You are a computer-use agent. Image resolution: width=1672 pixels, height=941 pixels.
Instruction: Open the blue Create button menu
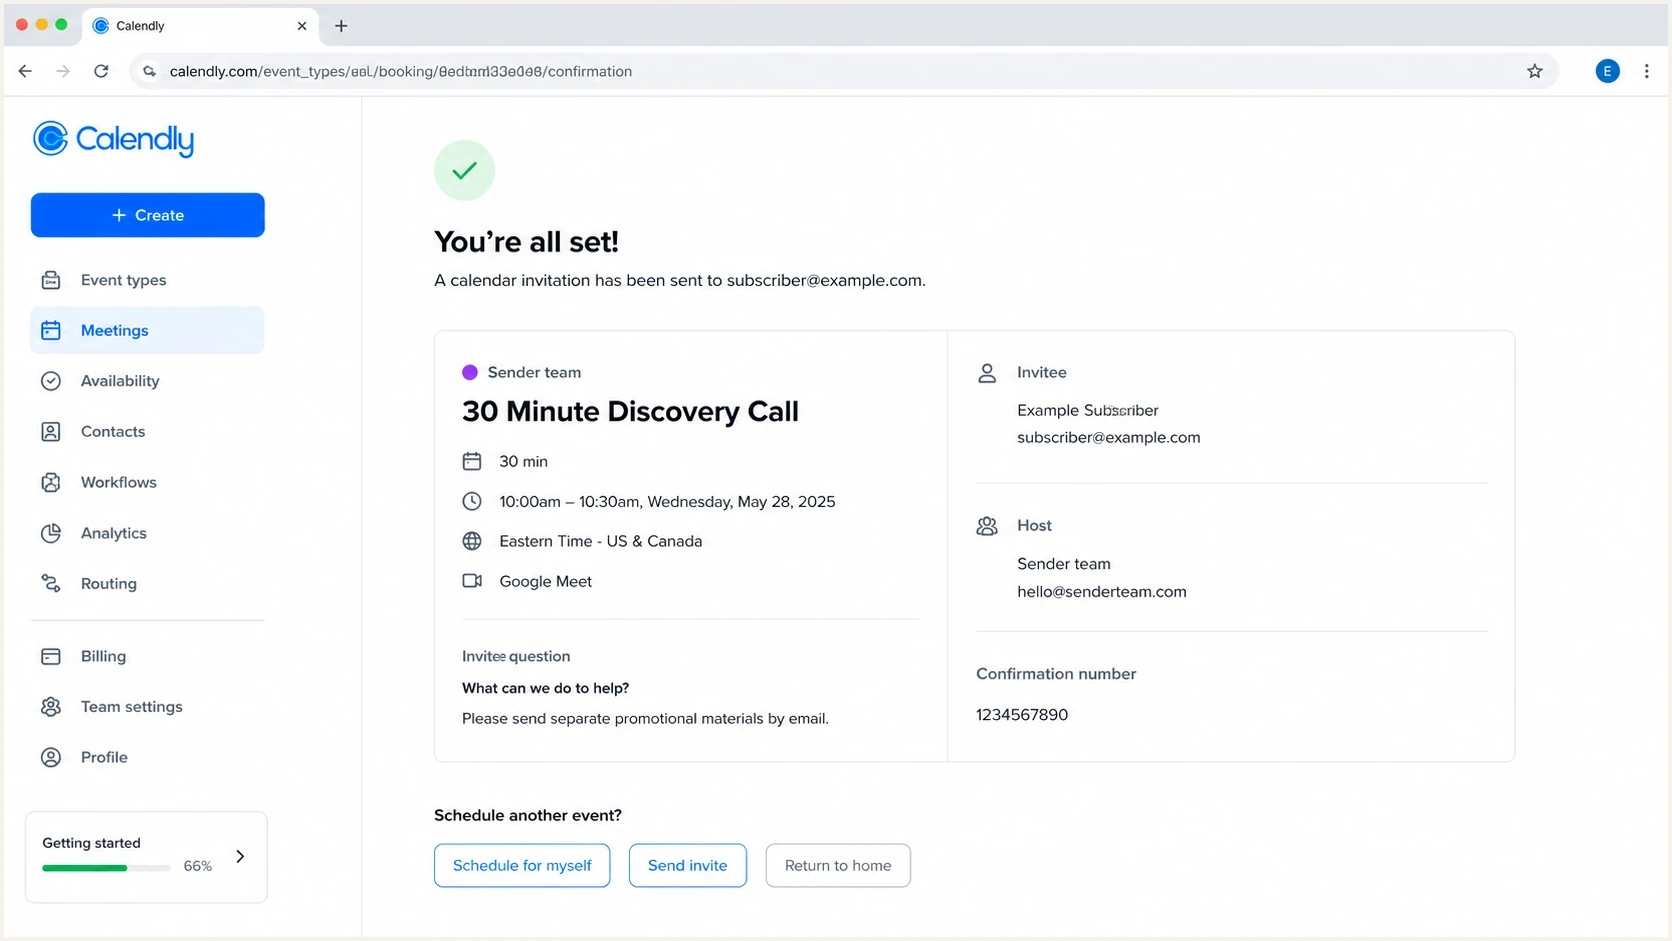(148, 215)
